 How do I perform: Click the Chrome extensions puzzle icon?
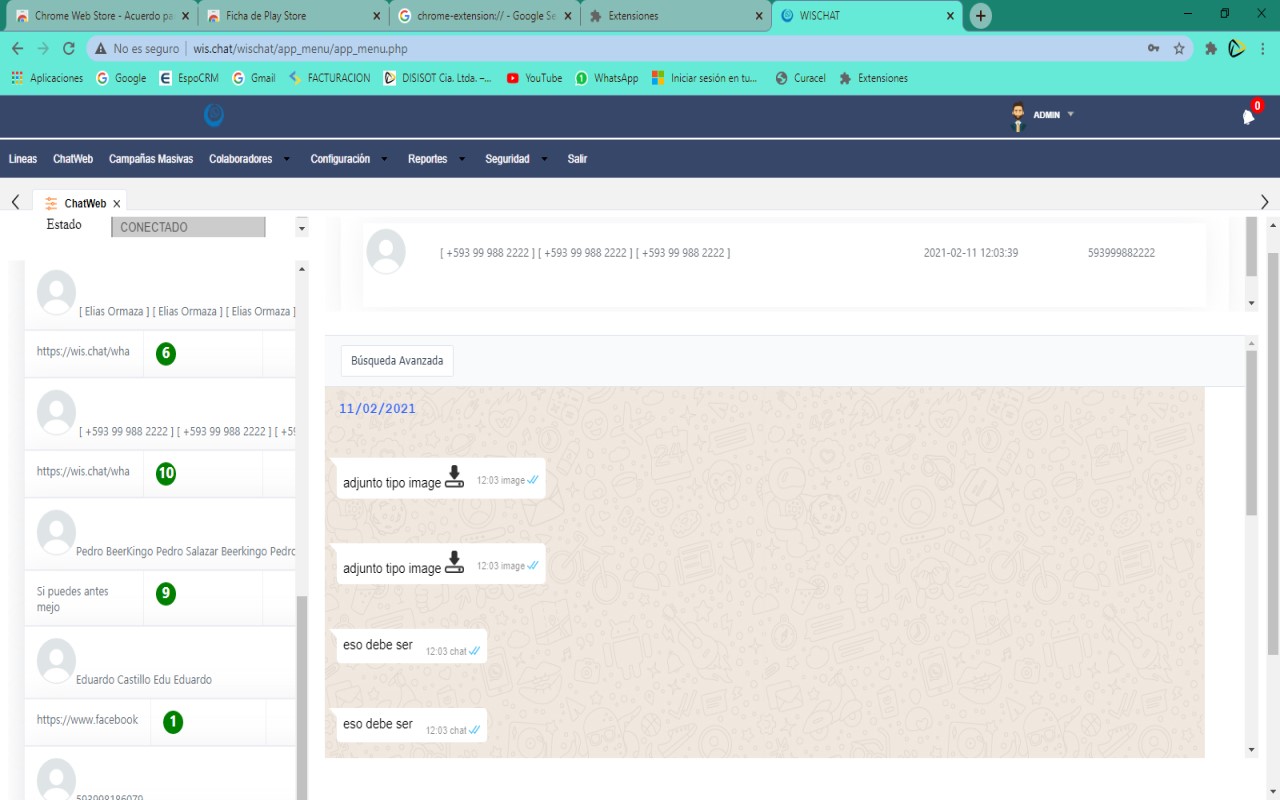(x=1210, y=47)
